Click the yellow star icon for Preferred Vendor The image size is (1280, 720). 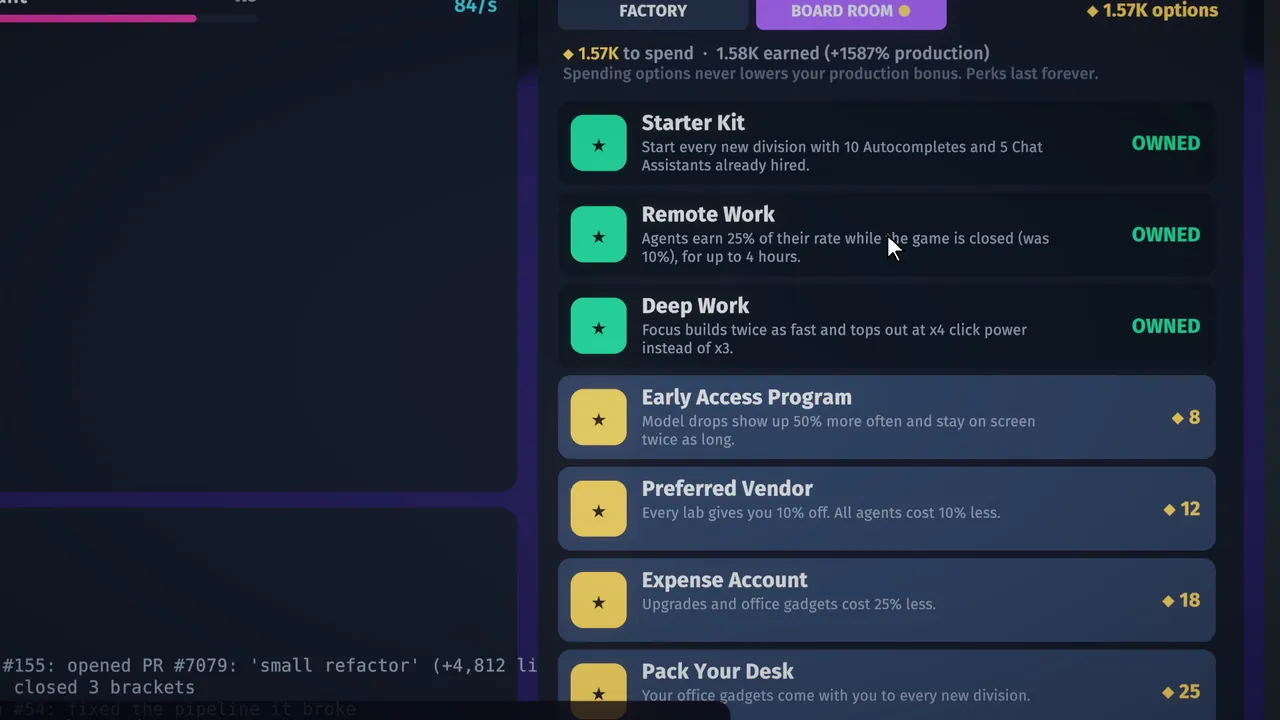click(x=598, y=510)
